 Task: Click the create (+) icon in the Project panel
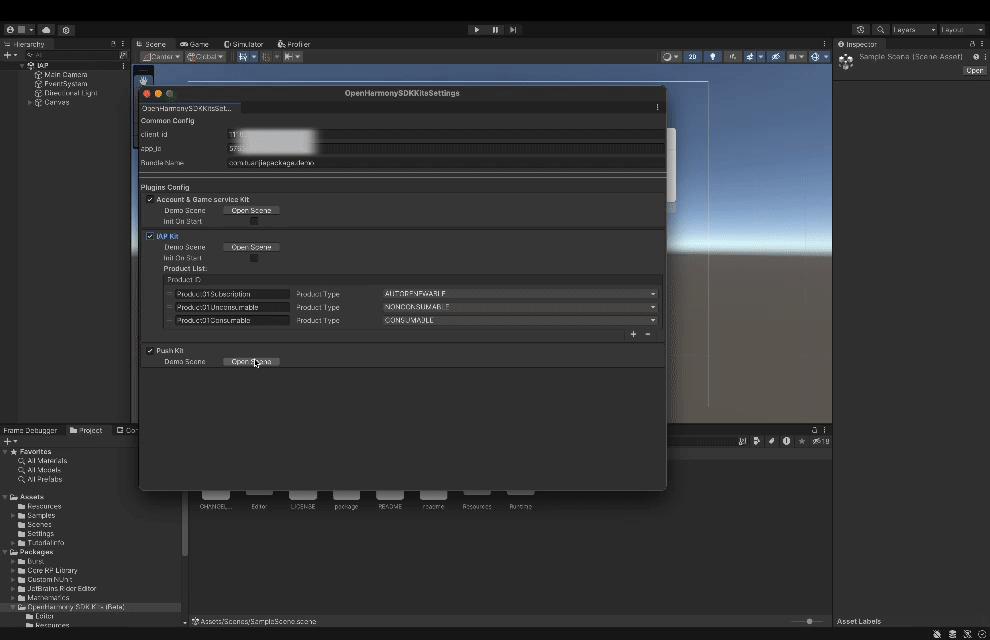tap(8, 440)
